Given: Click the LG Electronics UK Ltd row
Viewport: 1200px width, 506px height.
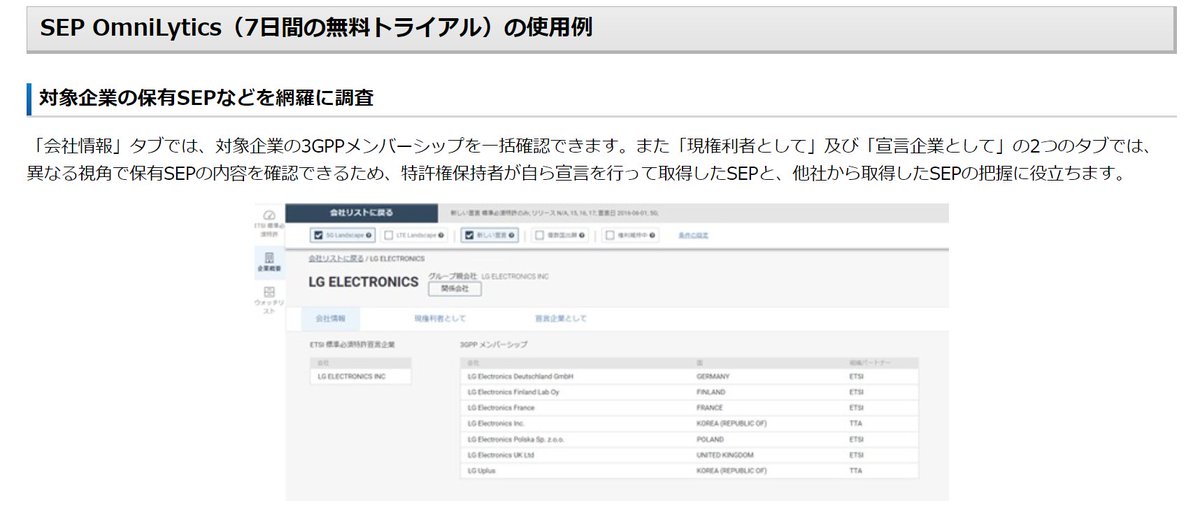Looking at the screenshot, I should point(688,454).
